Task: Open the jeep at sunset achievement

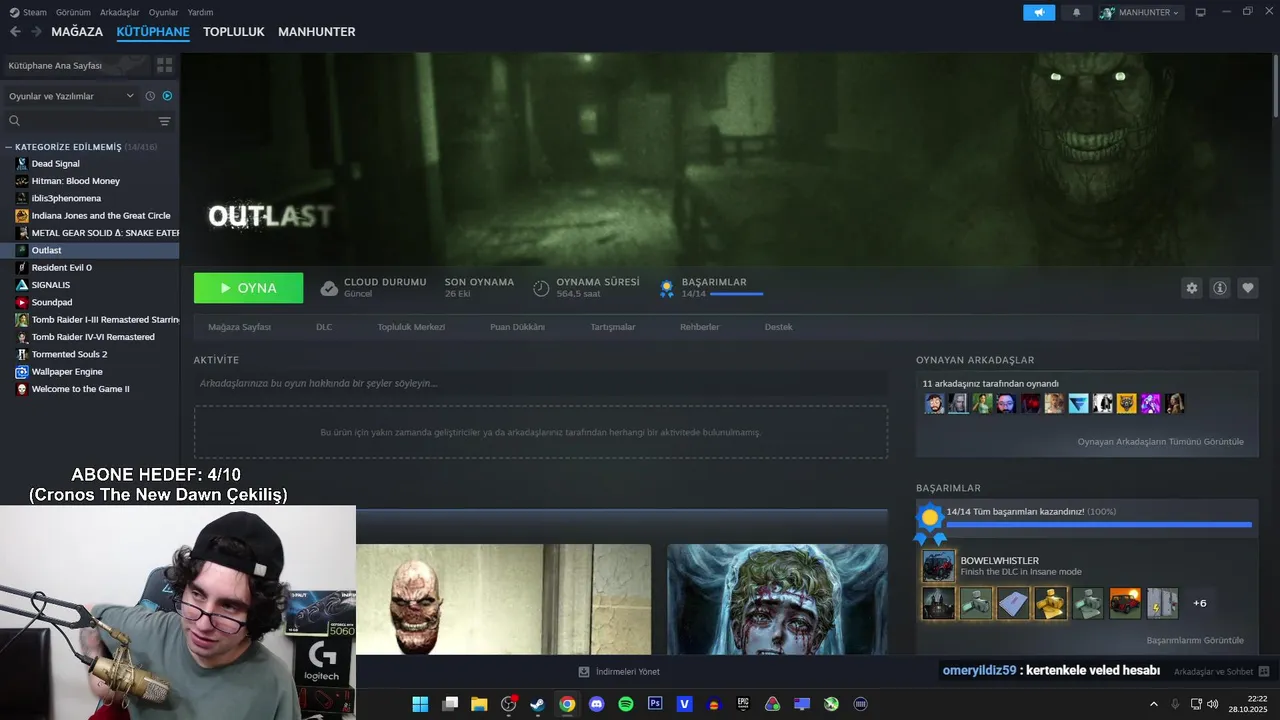Action: coord(1125,603)
